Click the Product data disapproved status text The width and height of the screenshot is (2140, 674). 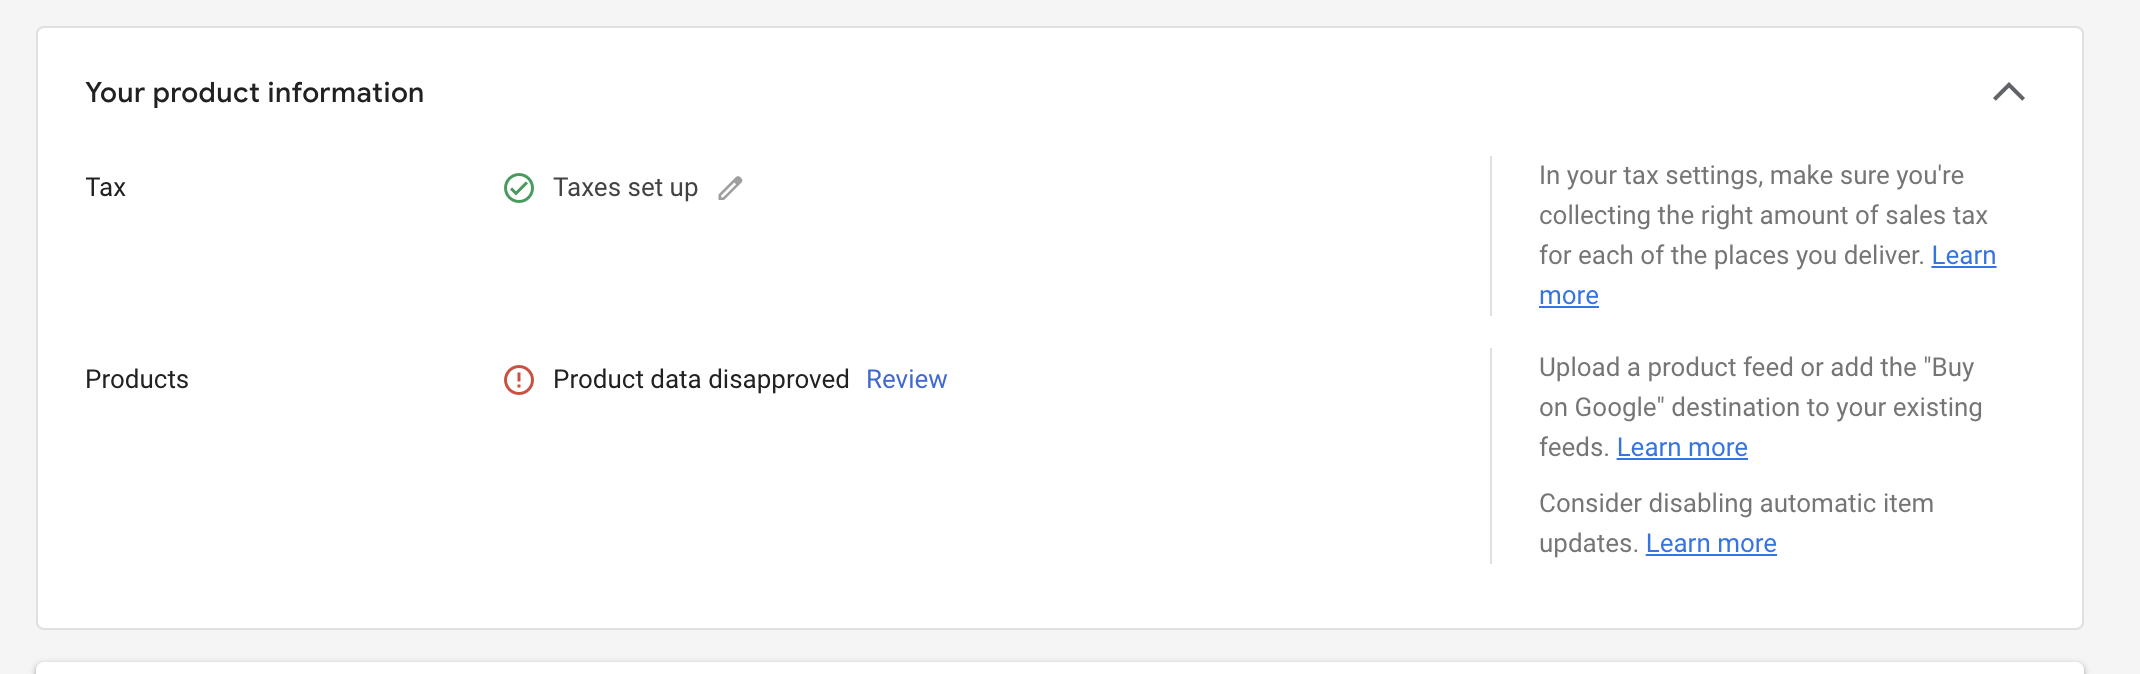tap(701, 380)
